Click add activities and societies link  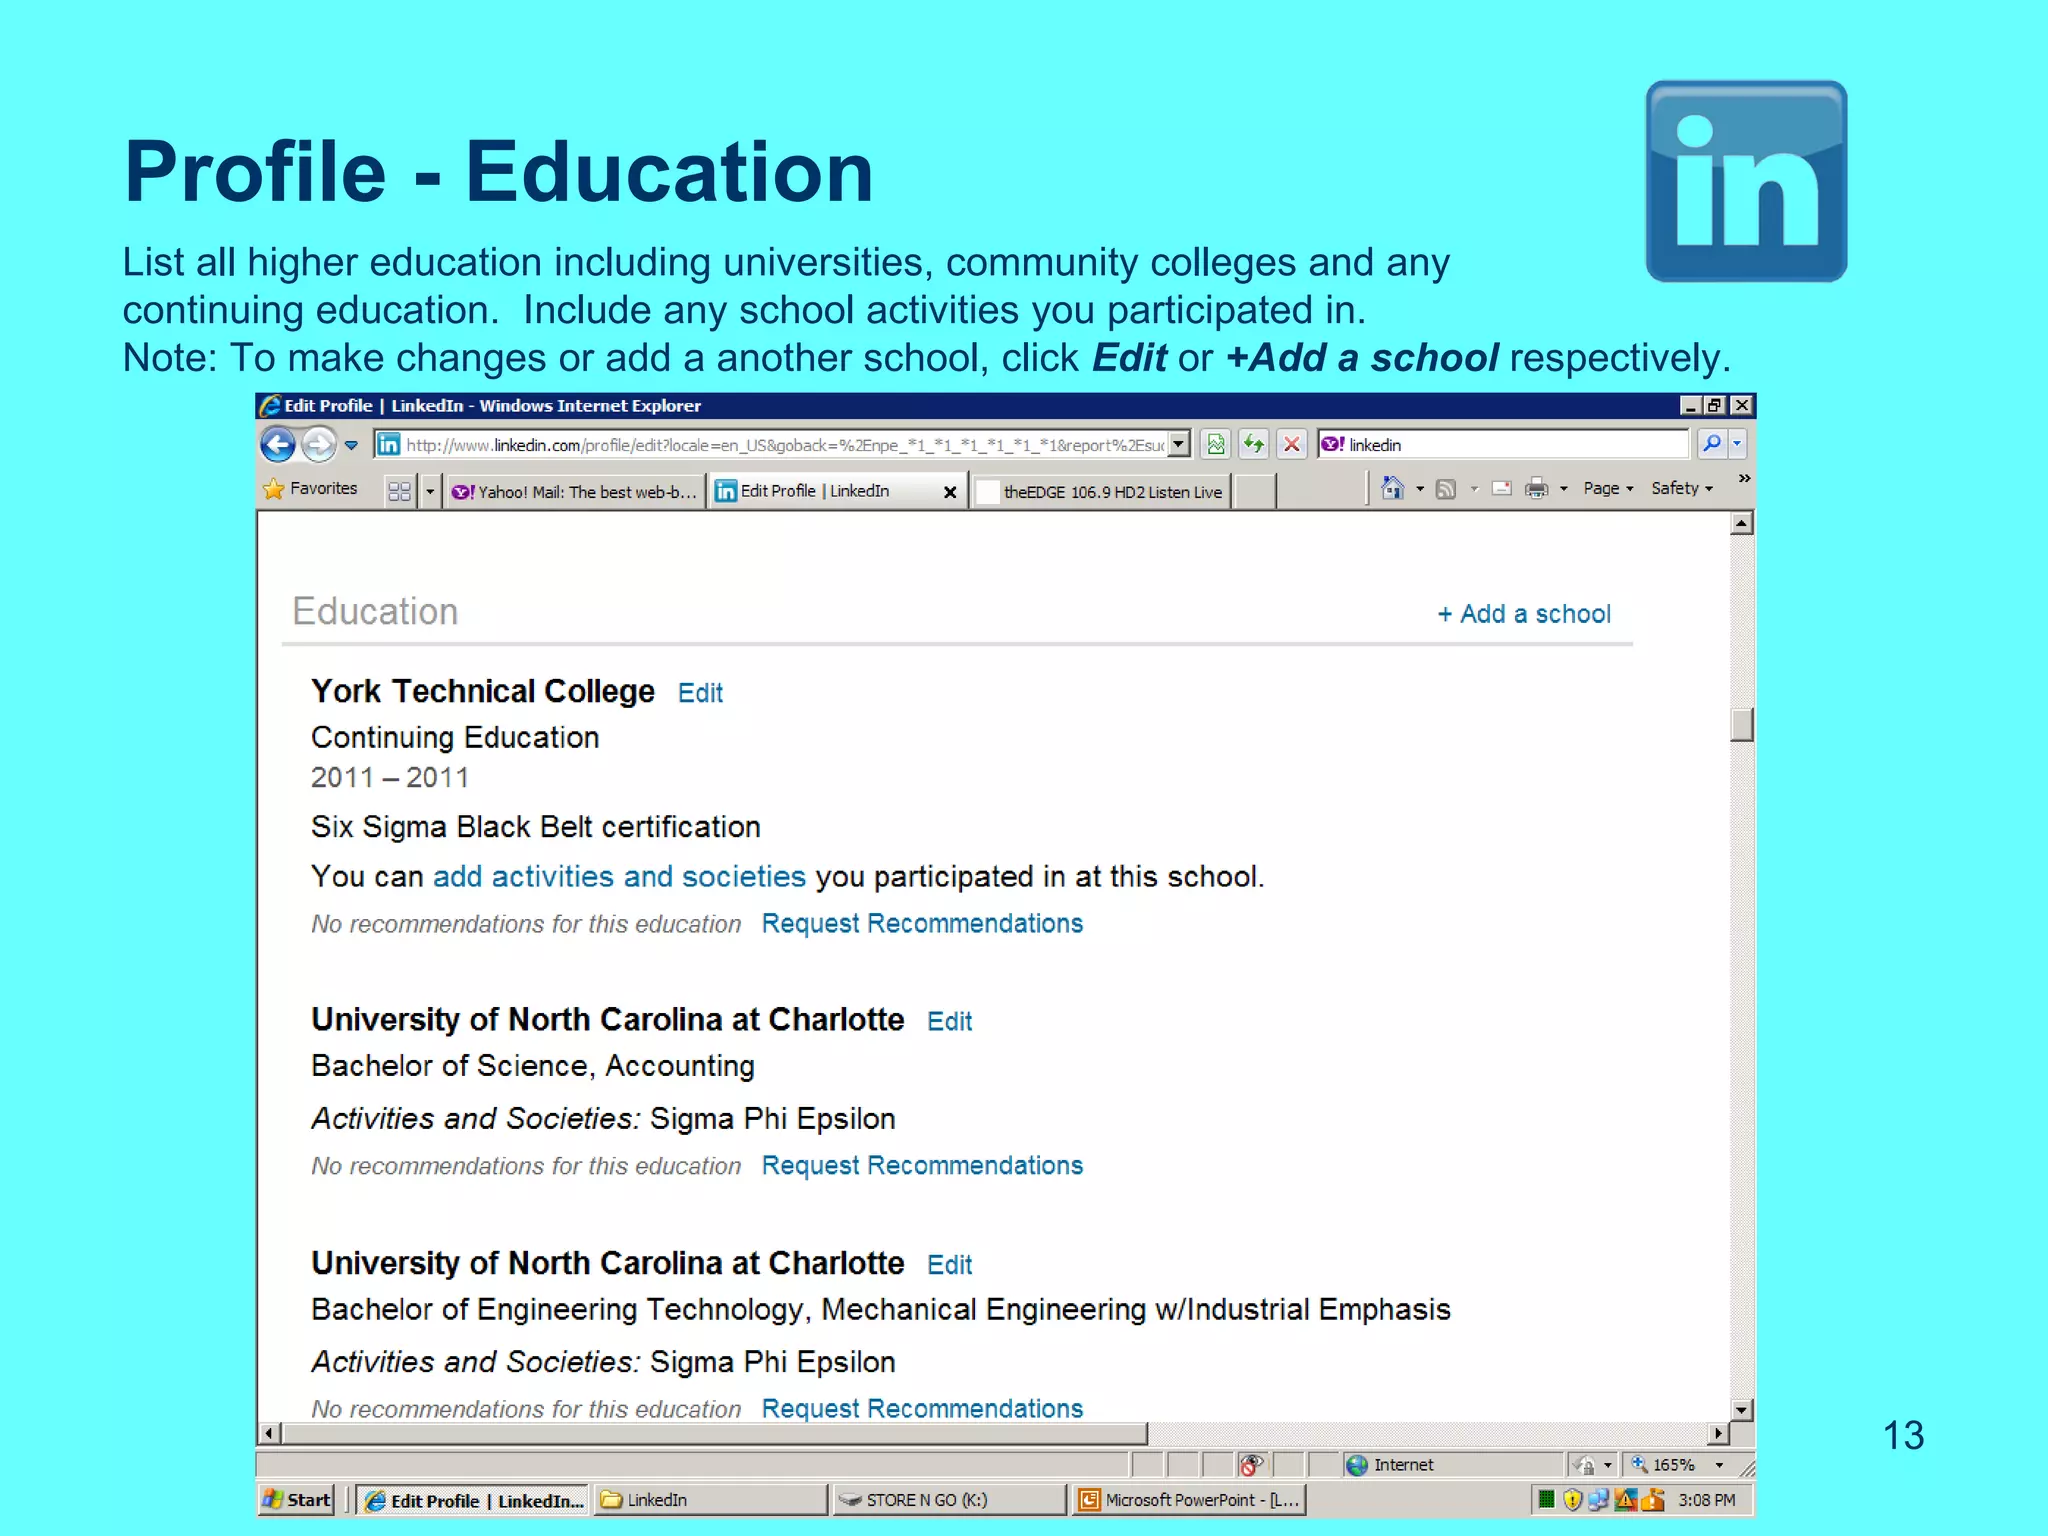[619, 877]
